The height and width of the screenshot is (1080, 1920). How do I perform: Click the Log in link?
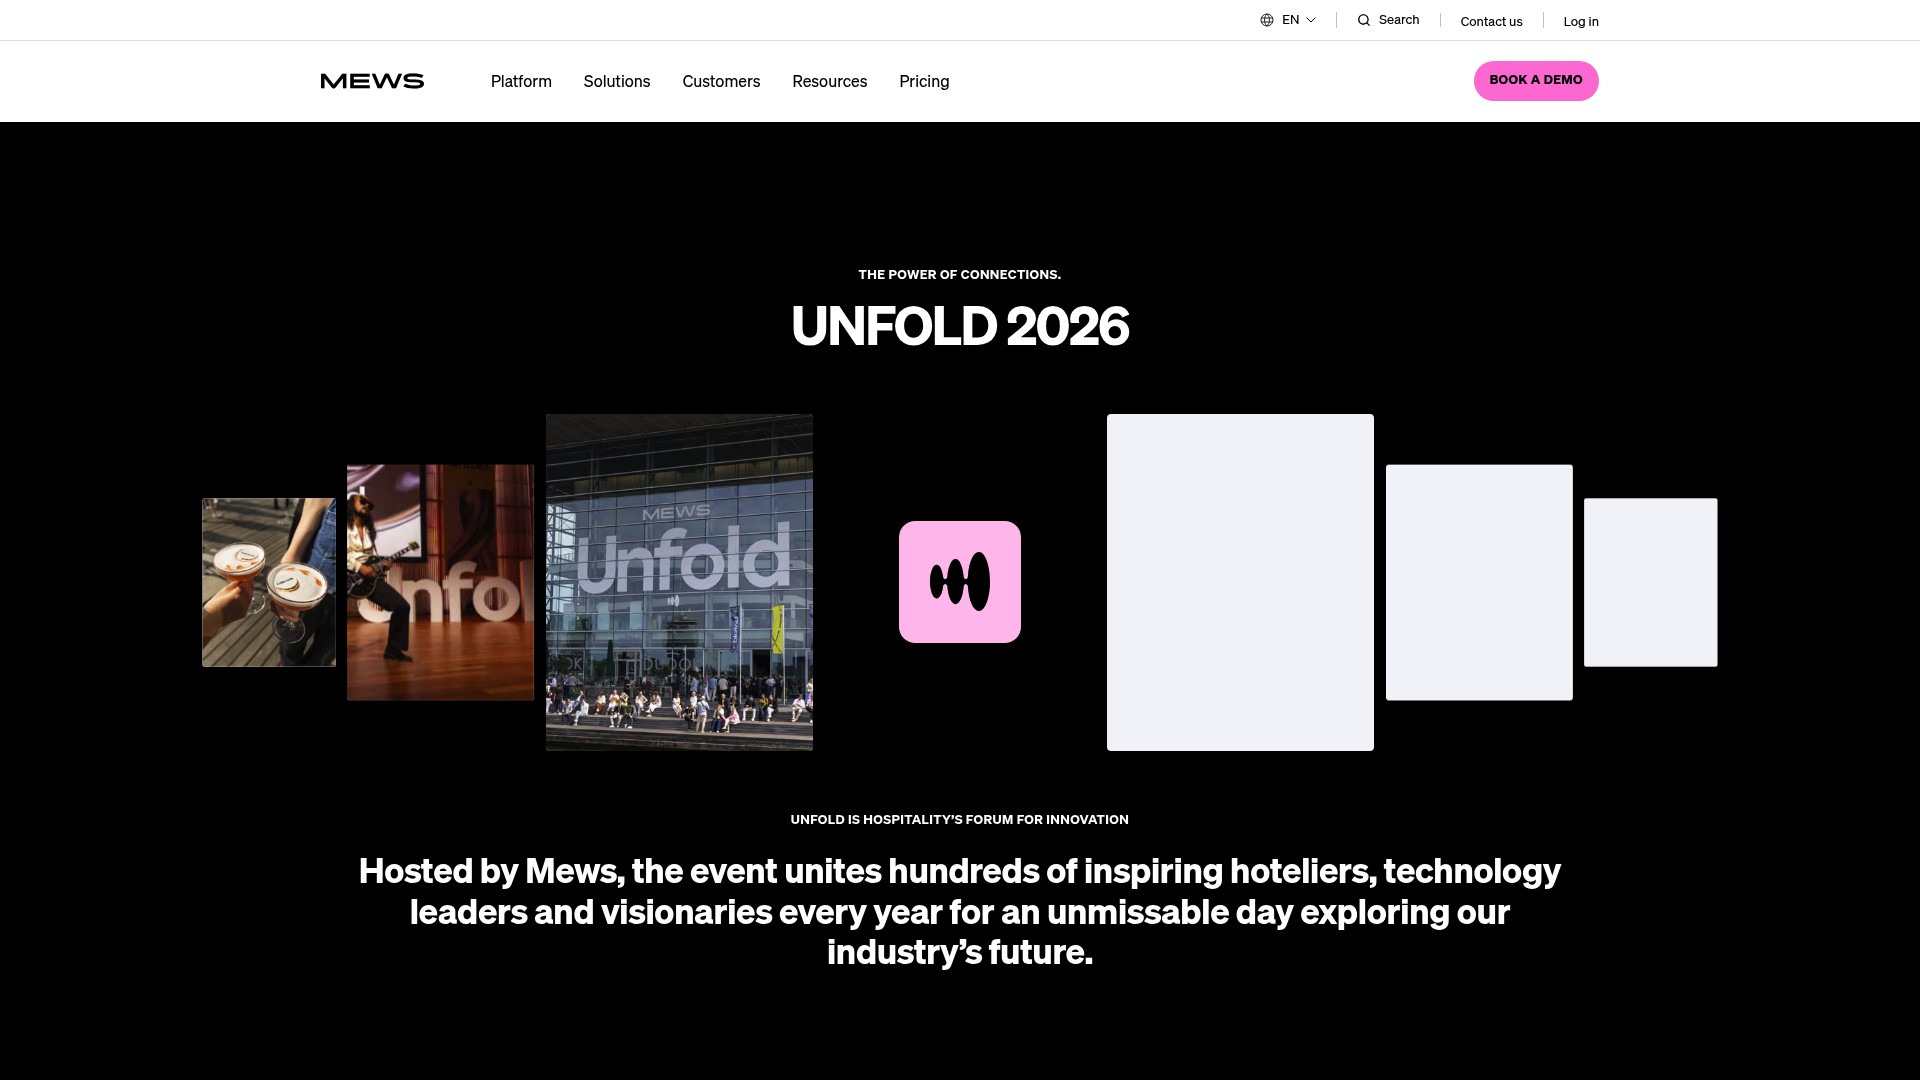point(1581,21)
